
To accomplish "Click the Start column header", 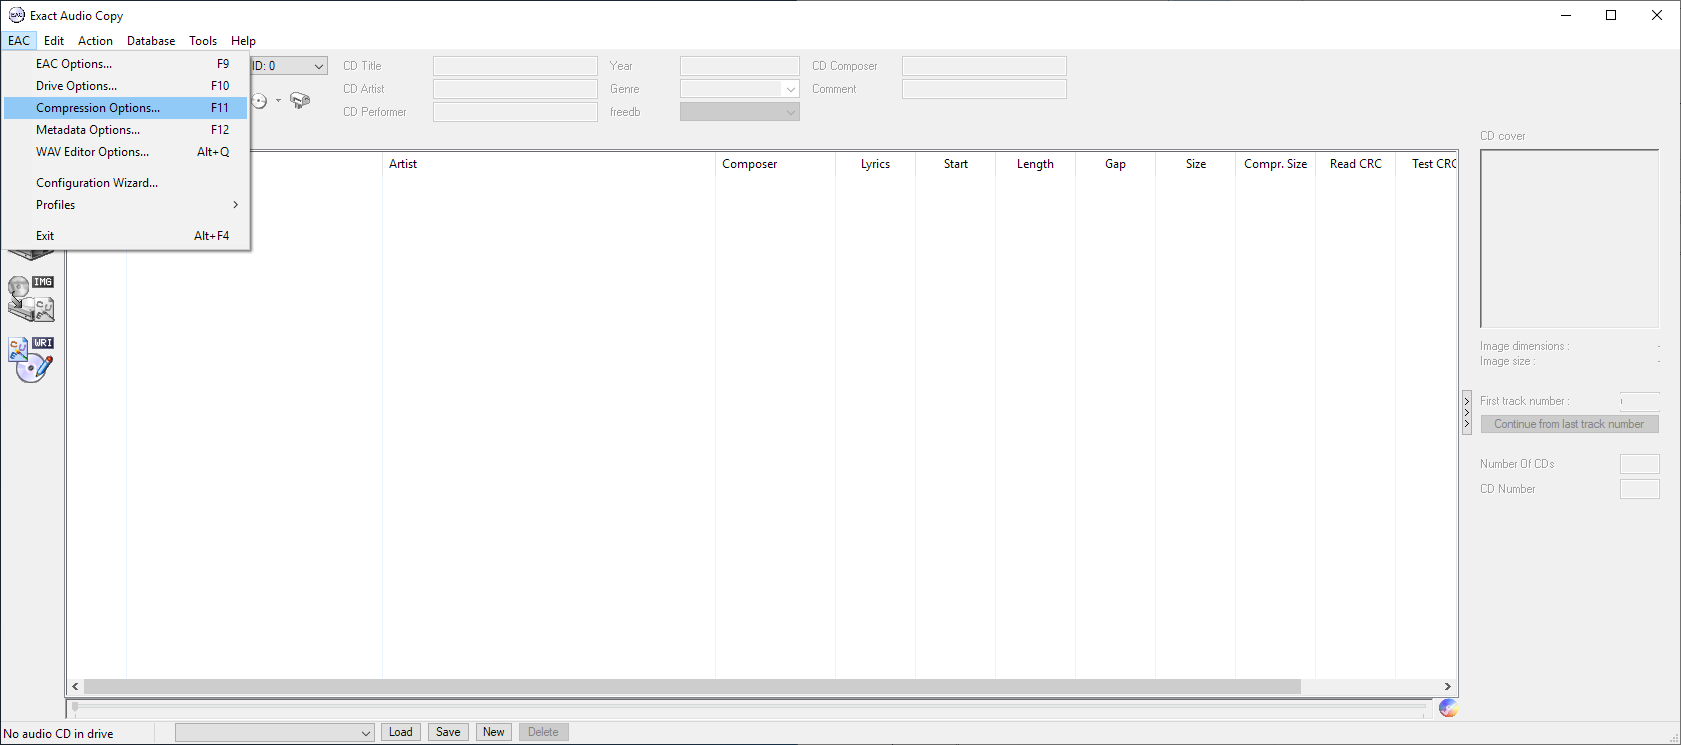I will coord(955,164).
